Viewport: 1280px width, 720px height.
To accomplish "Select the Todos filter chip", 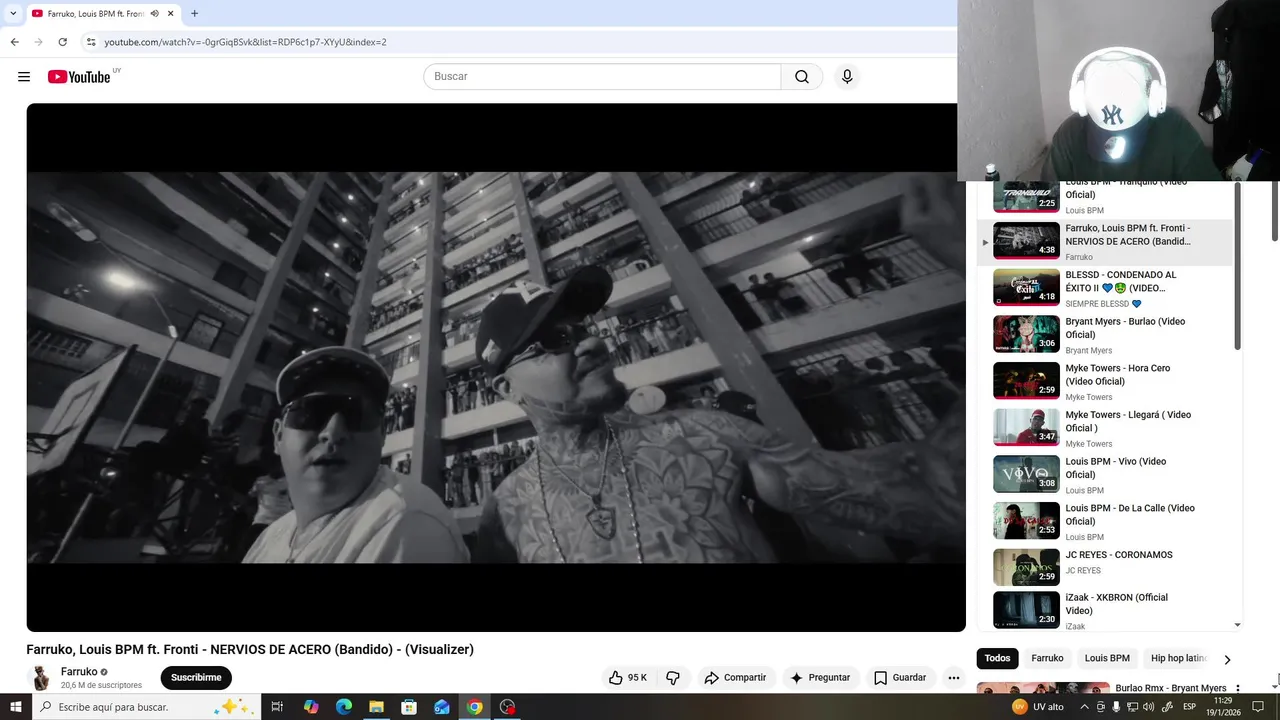I will pos(997,658).
